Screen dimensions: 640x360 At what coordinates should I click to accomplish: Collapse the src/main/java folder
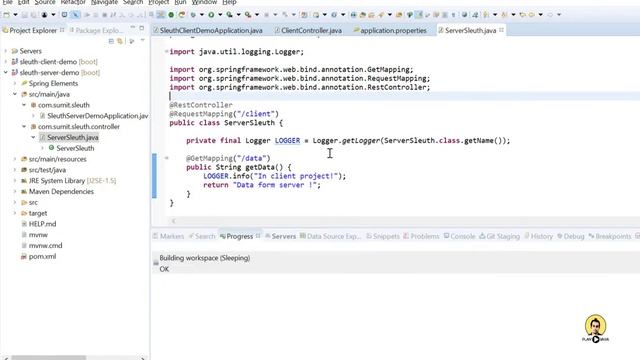tap(15, 94)
